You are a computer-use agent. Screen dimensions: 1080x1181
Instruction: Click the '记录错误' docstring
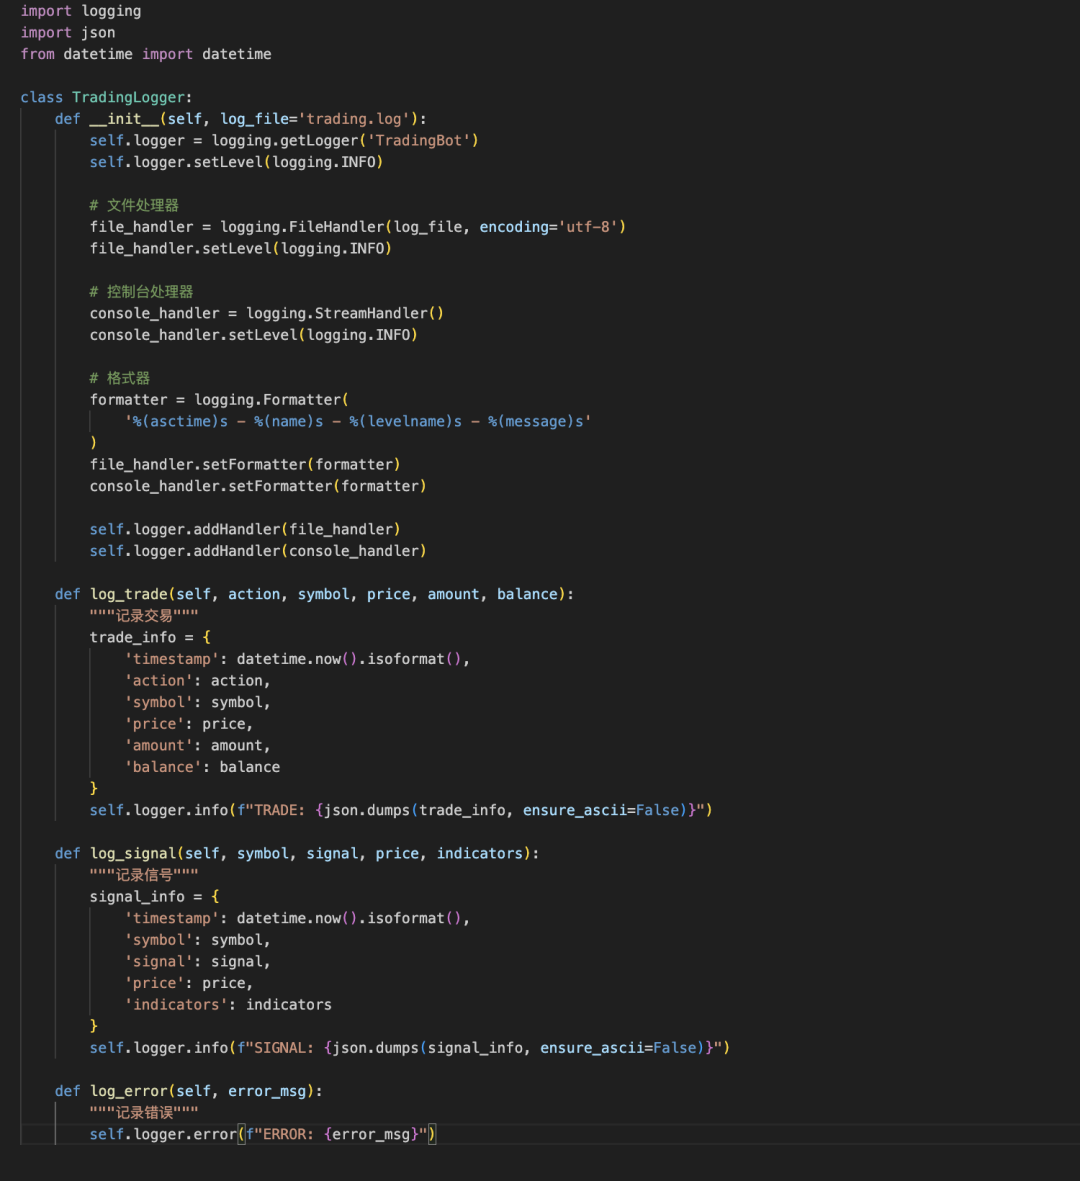(x=144, y=1113)
